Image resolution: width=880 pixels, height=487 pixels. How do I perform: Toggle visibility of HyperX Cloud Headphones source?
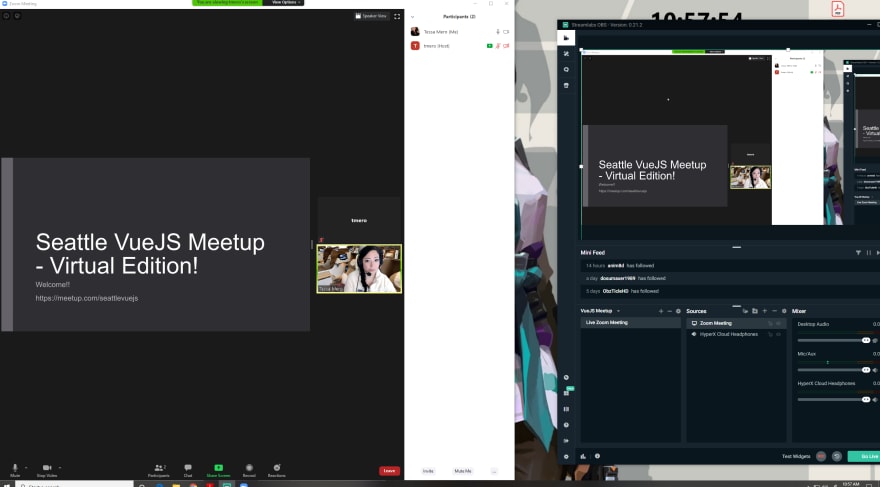pos(778,334)
